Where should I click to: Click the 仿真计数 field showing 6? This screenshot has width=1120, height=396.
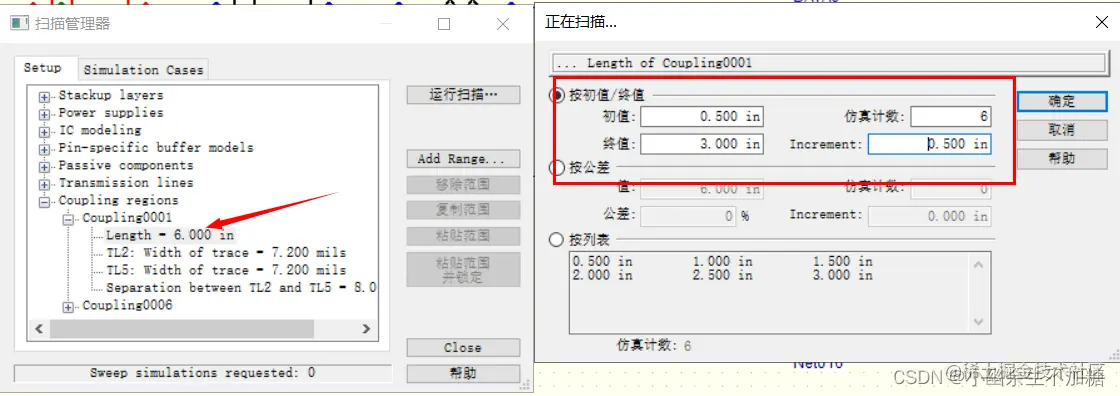click(x=951, y=117)
